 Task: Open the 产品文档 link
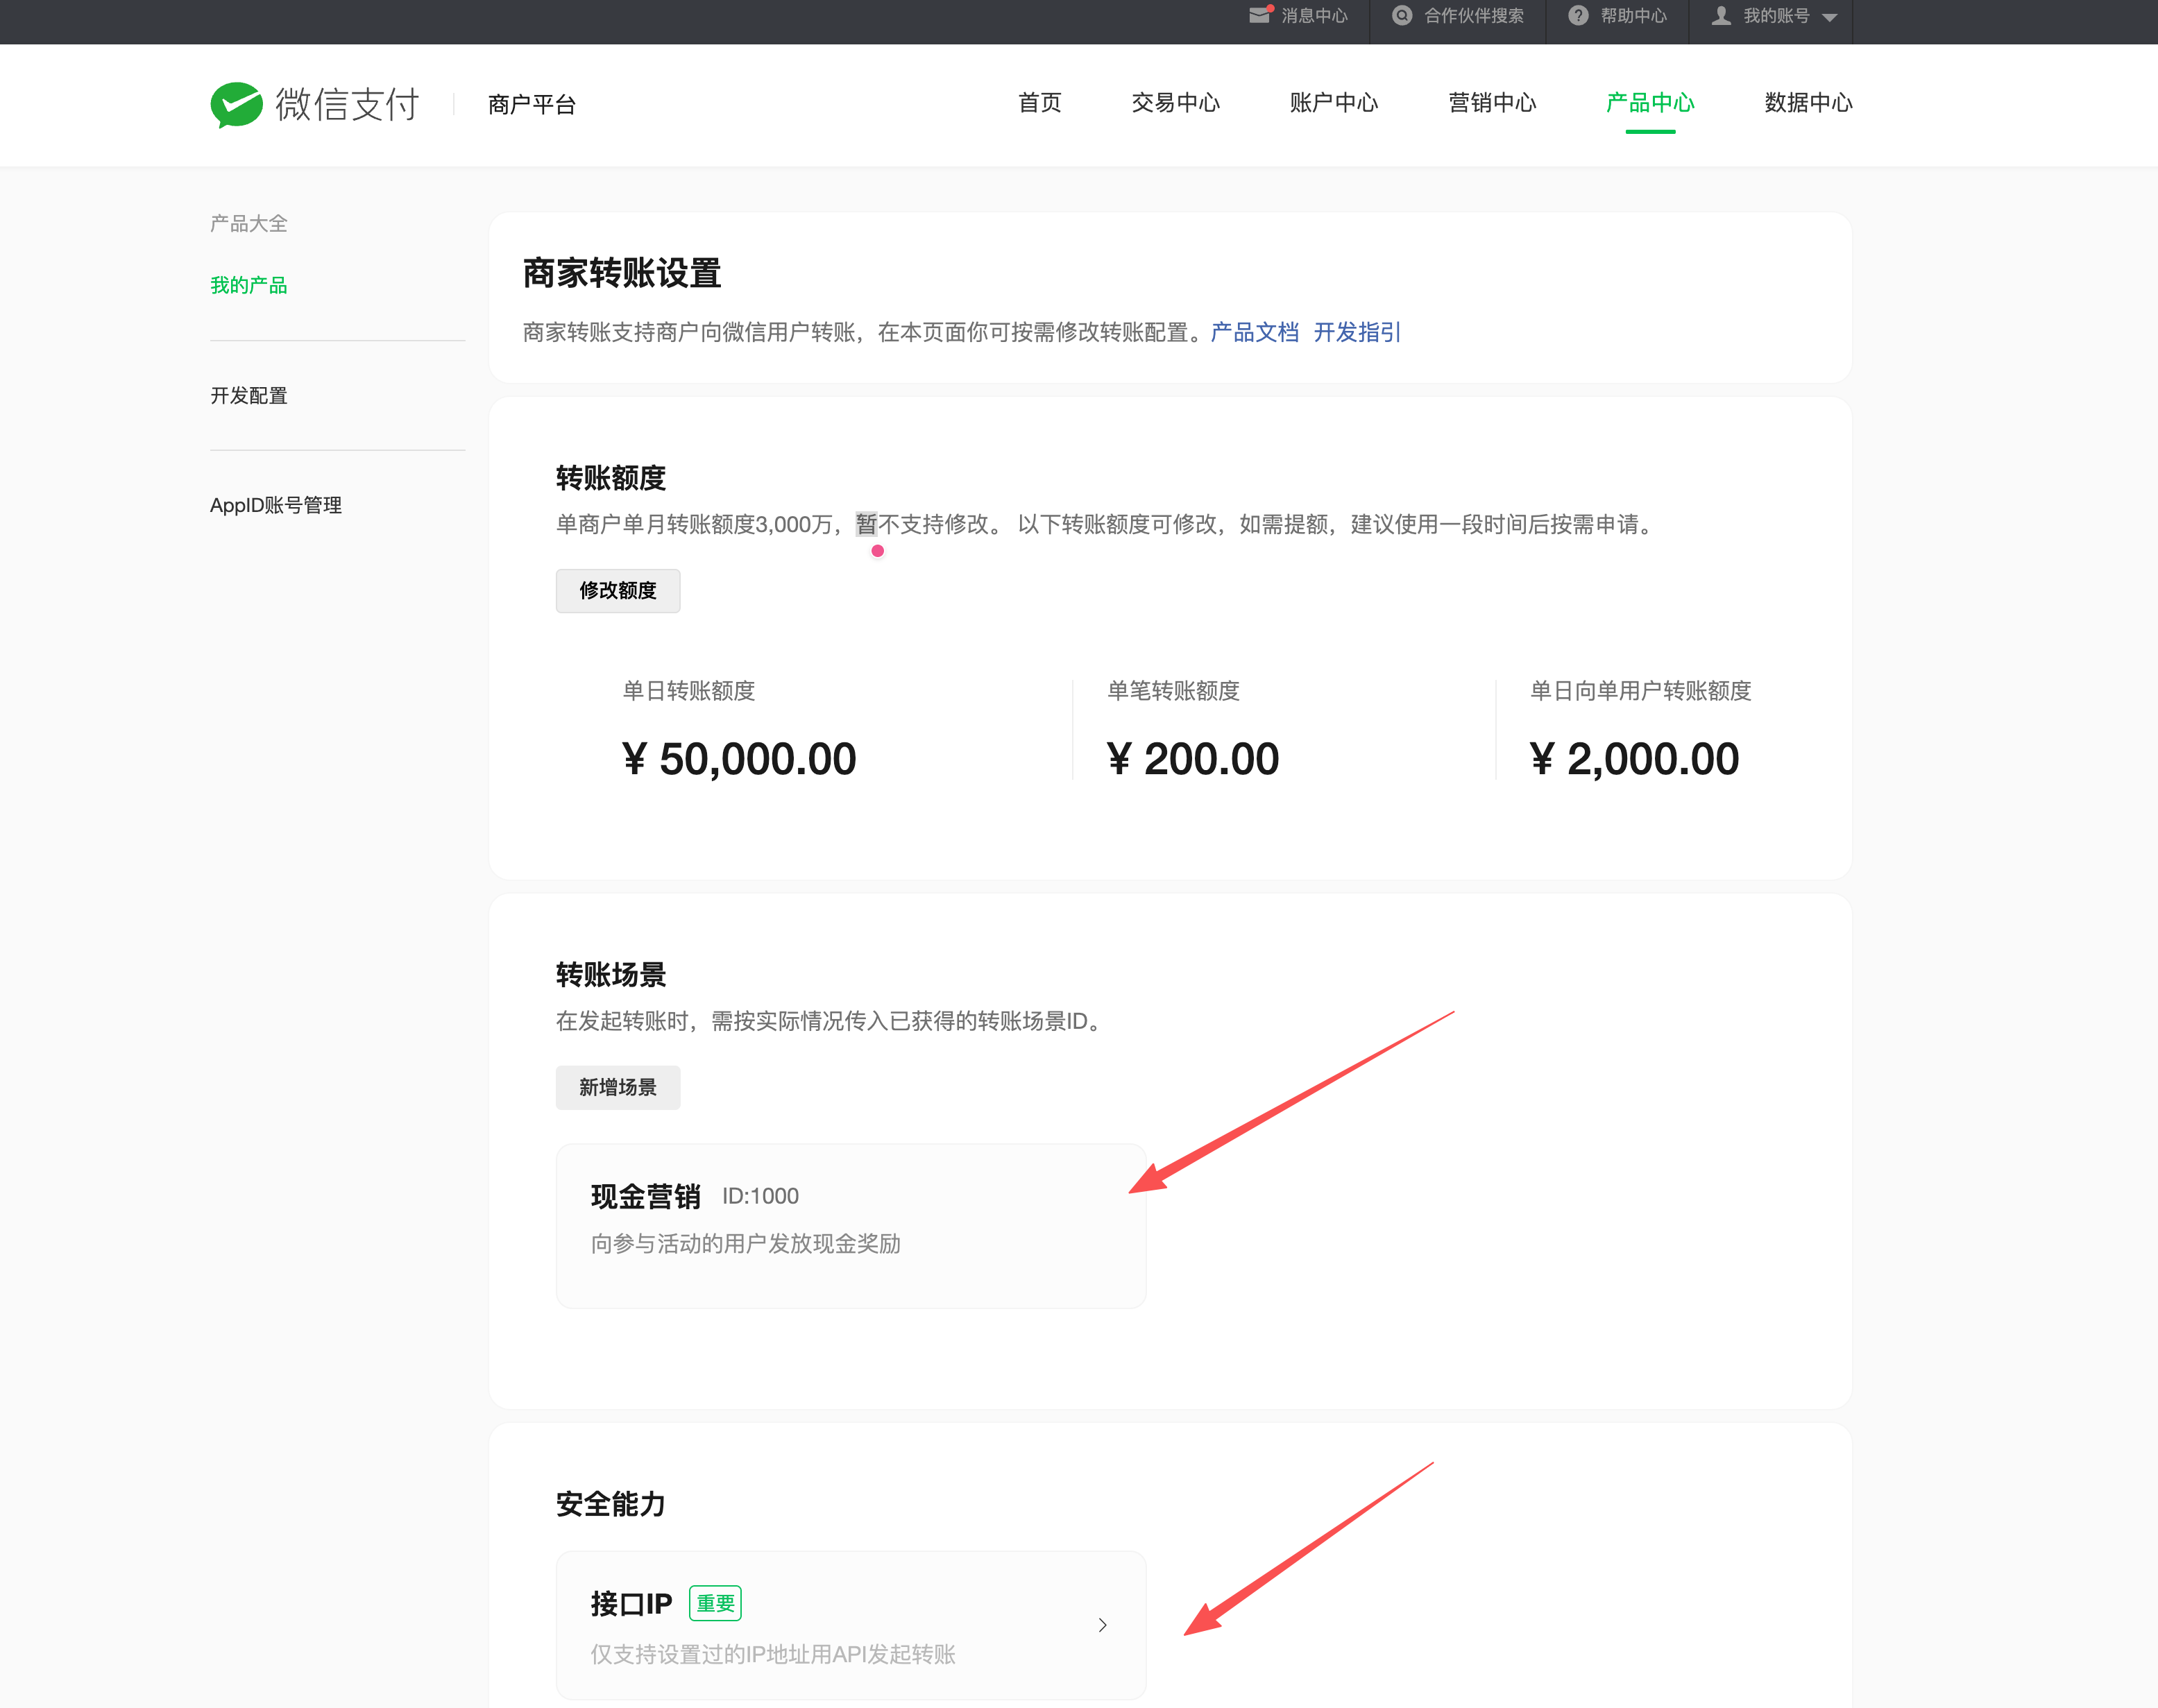coord(1254,332)
